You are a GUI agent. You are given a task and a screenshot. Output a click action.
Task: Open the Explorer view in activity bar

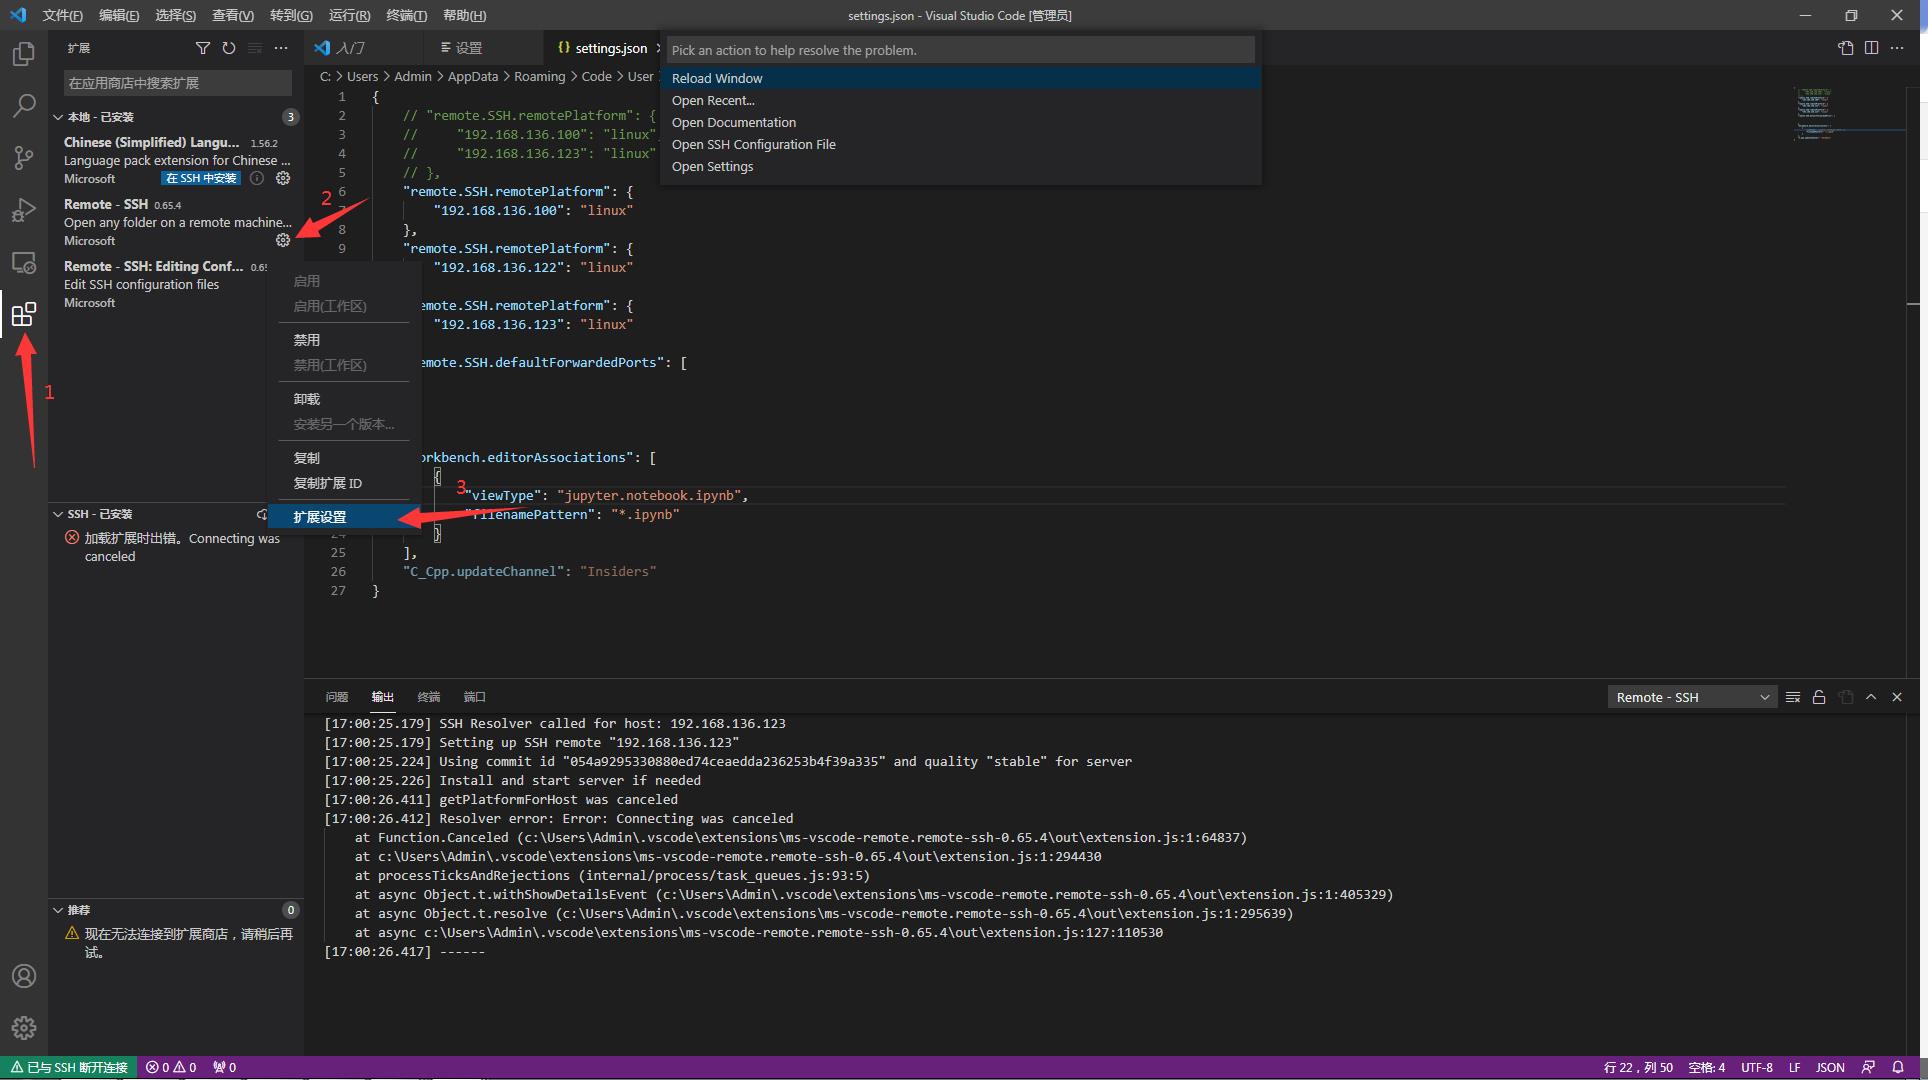[x=24, y=54]
